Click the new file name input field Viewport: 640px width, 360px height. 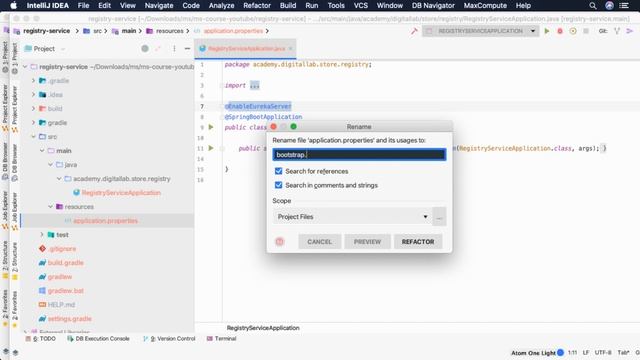click(359, 155)
